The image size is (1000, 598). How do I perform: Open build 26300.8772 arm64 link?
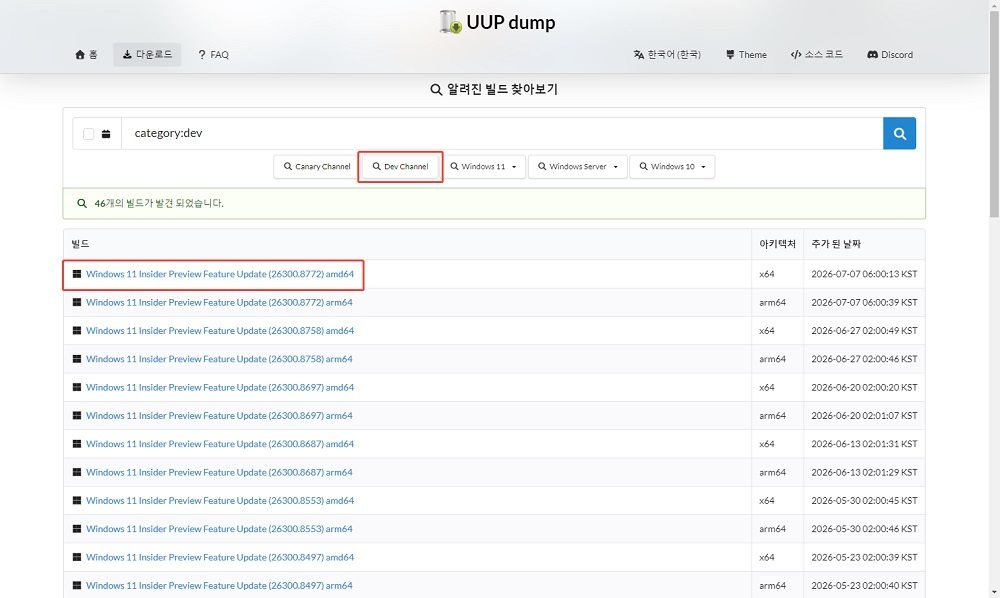219,302
